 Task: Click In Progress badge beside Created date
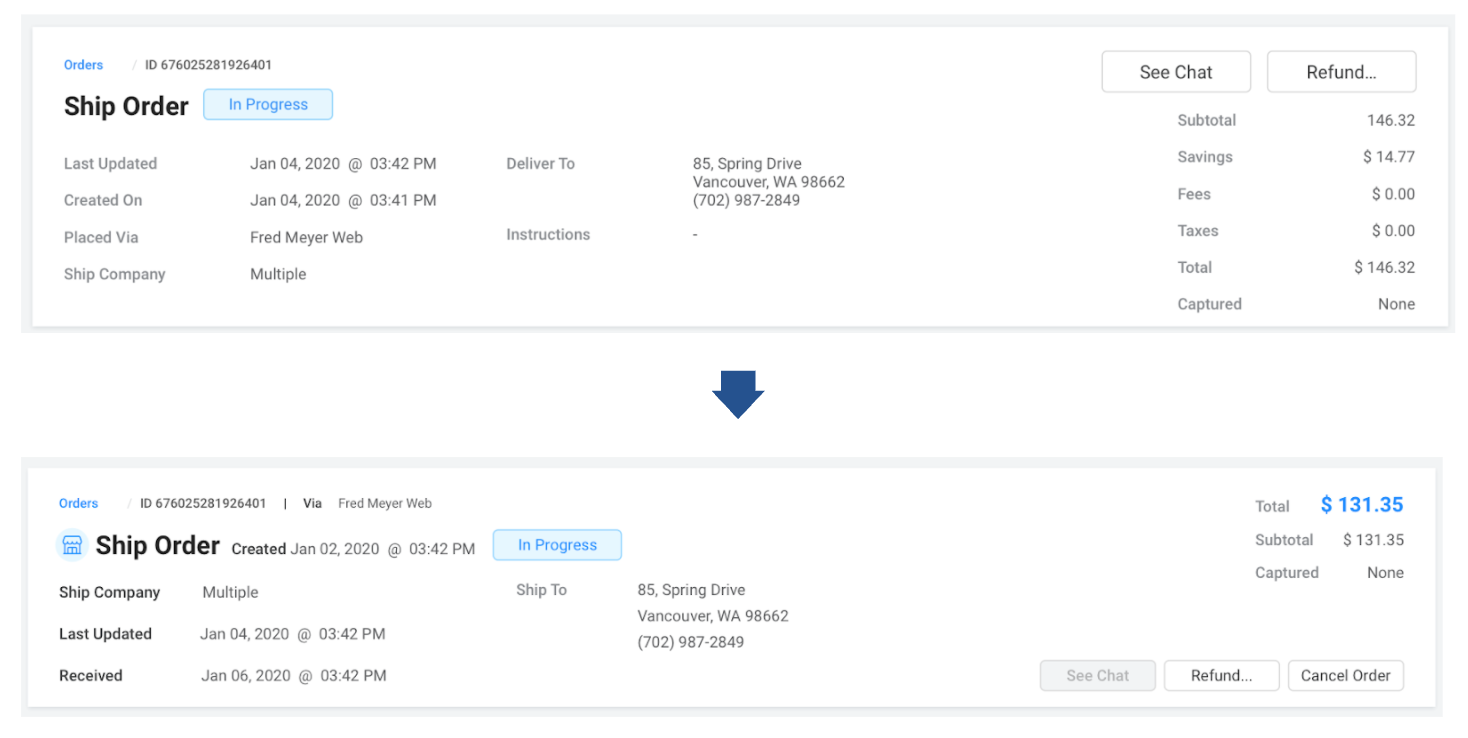pos(557,545)
